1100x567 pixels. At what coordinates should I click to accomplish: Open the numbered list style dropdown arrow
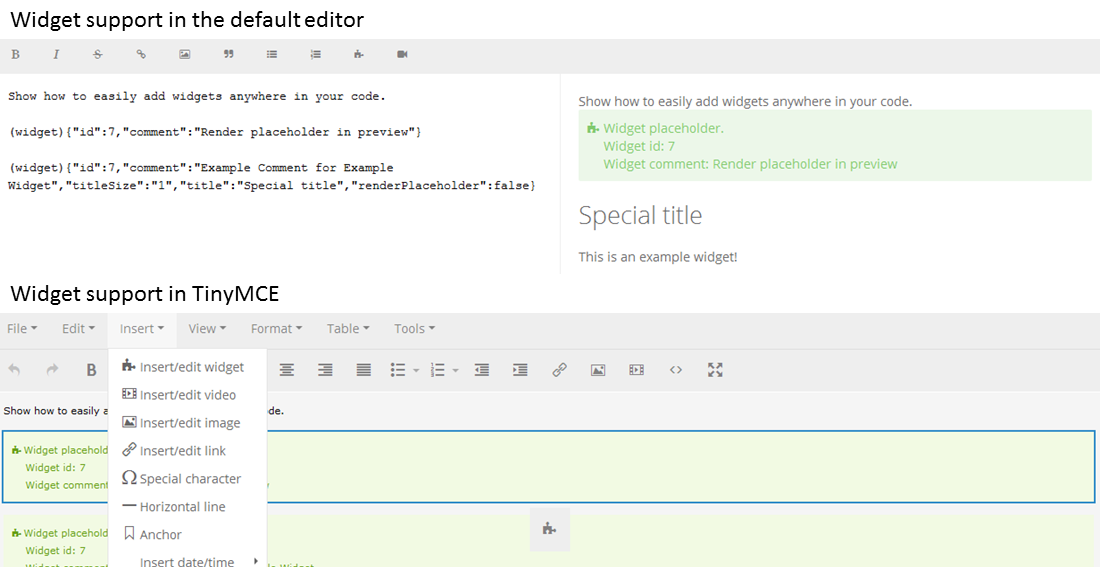456,371
